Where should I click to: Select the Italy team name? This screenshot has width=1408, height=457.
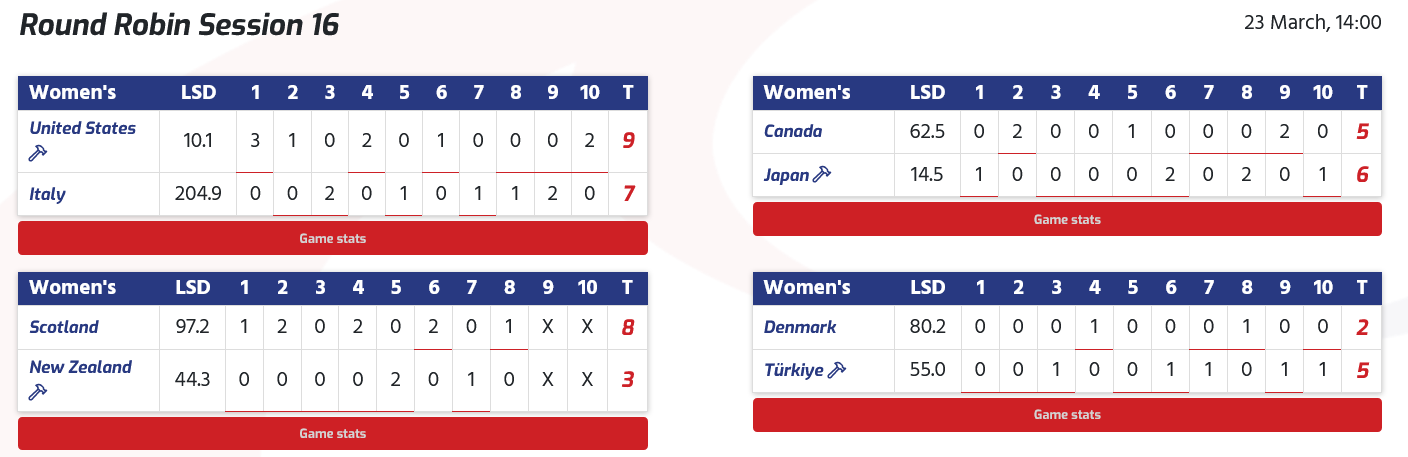[47, 194]
